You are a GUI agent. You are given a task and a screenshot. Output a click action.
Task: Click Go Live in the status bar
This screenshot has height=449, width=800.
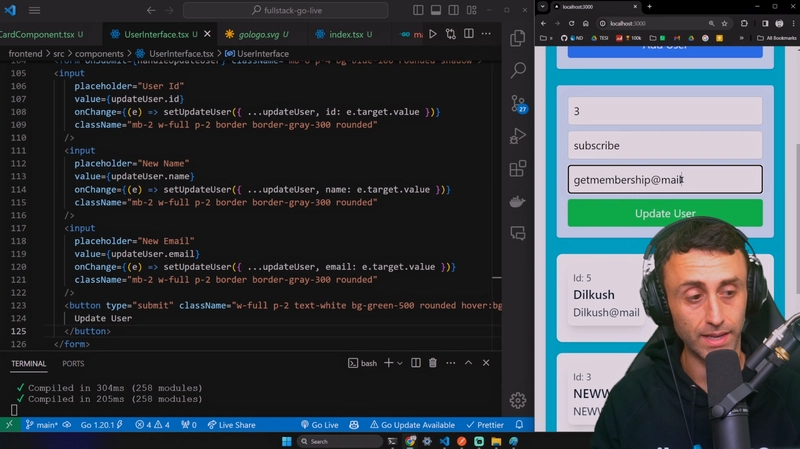(x=319, y=425)
